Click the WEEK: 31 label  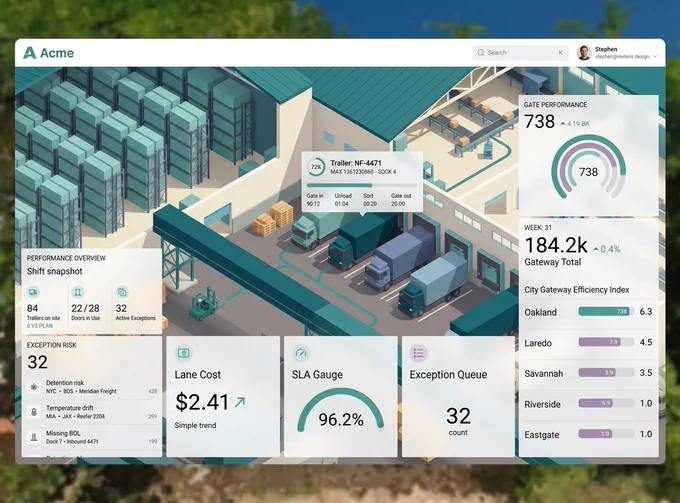click(538, 227)
